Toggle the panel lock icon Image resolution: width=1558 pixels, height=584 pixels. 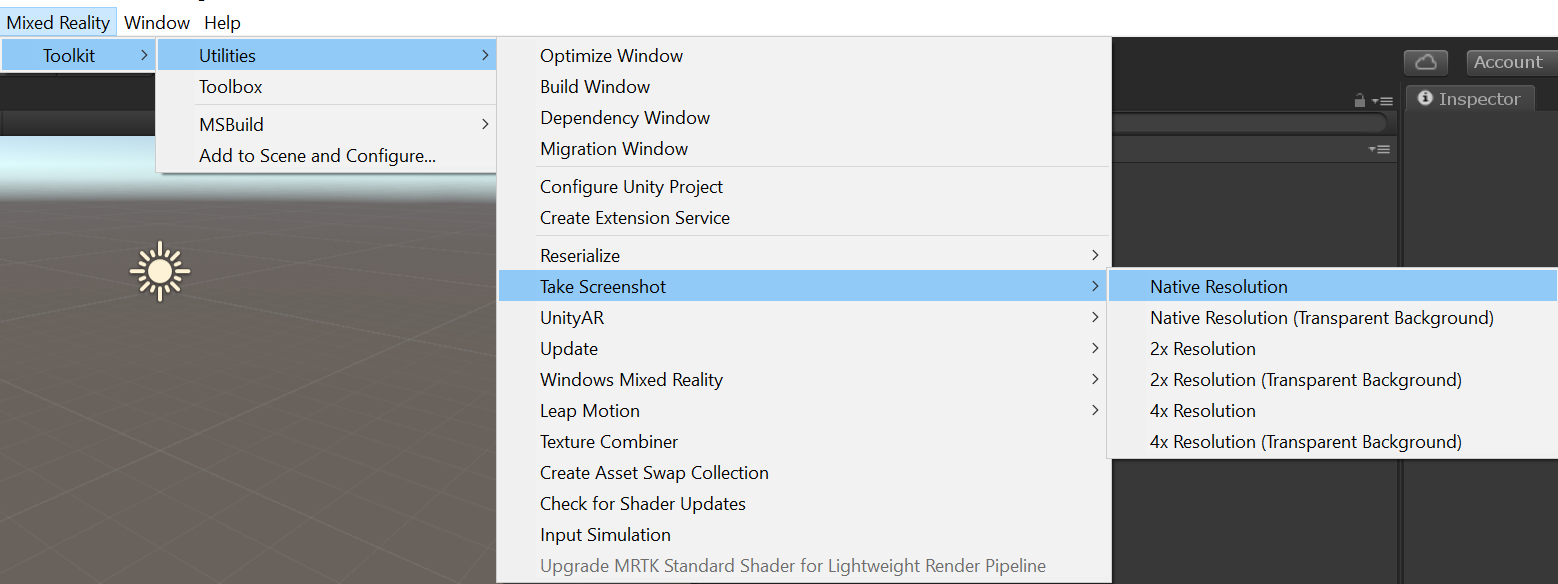point(1359,100)
